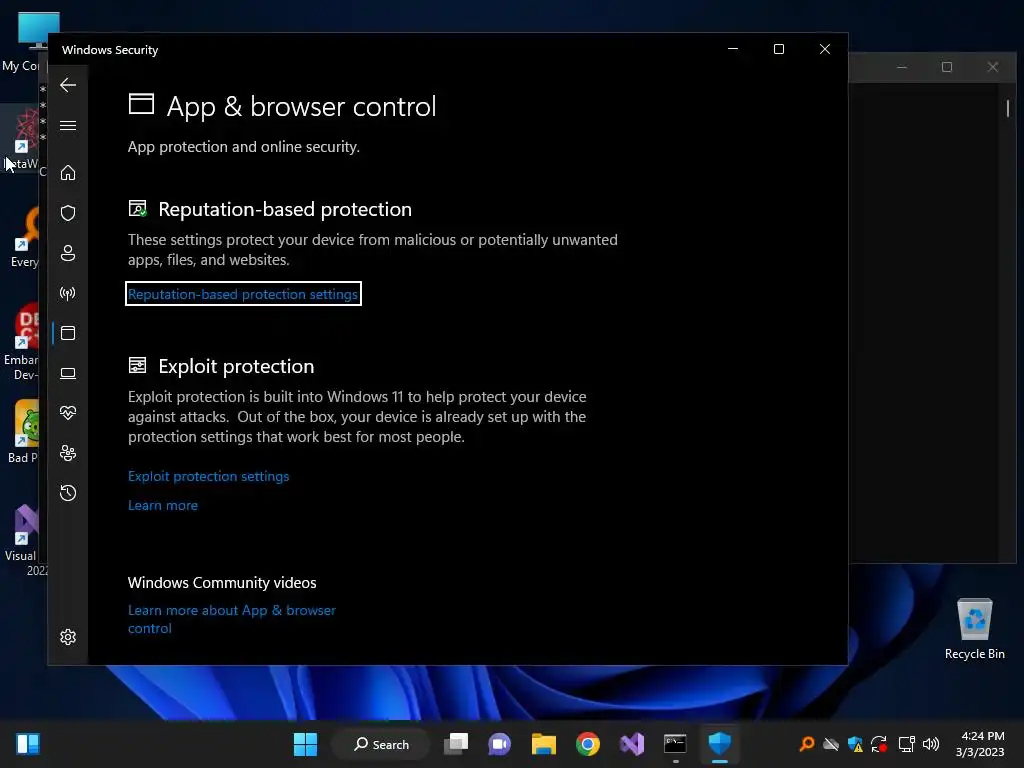Viewport: 1024px width, 768px height.
Task: Click the Windows Start button
Action: 305,744
